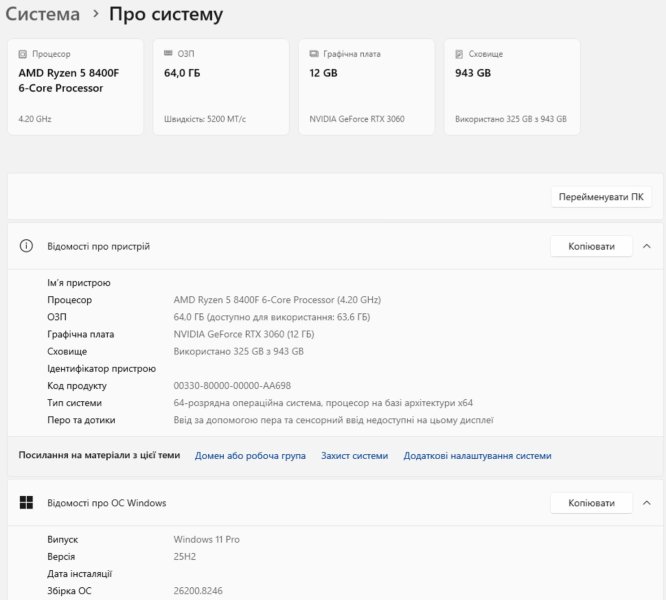
Task: Click 4.20 GHz text in processor card
Action: (35, 119)
